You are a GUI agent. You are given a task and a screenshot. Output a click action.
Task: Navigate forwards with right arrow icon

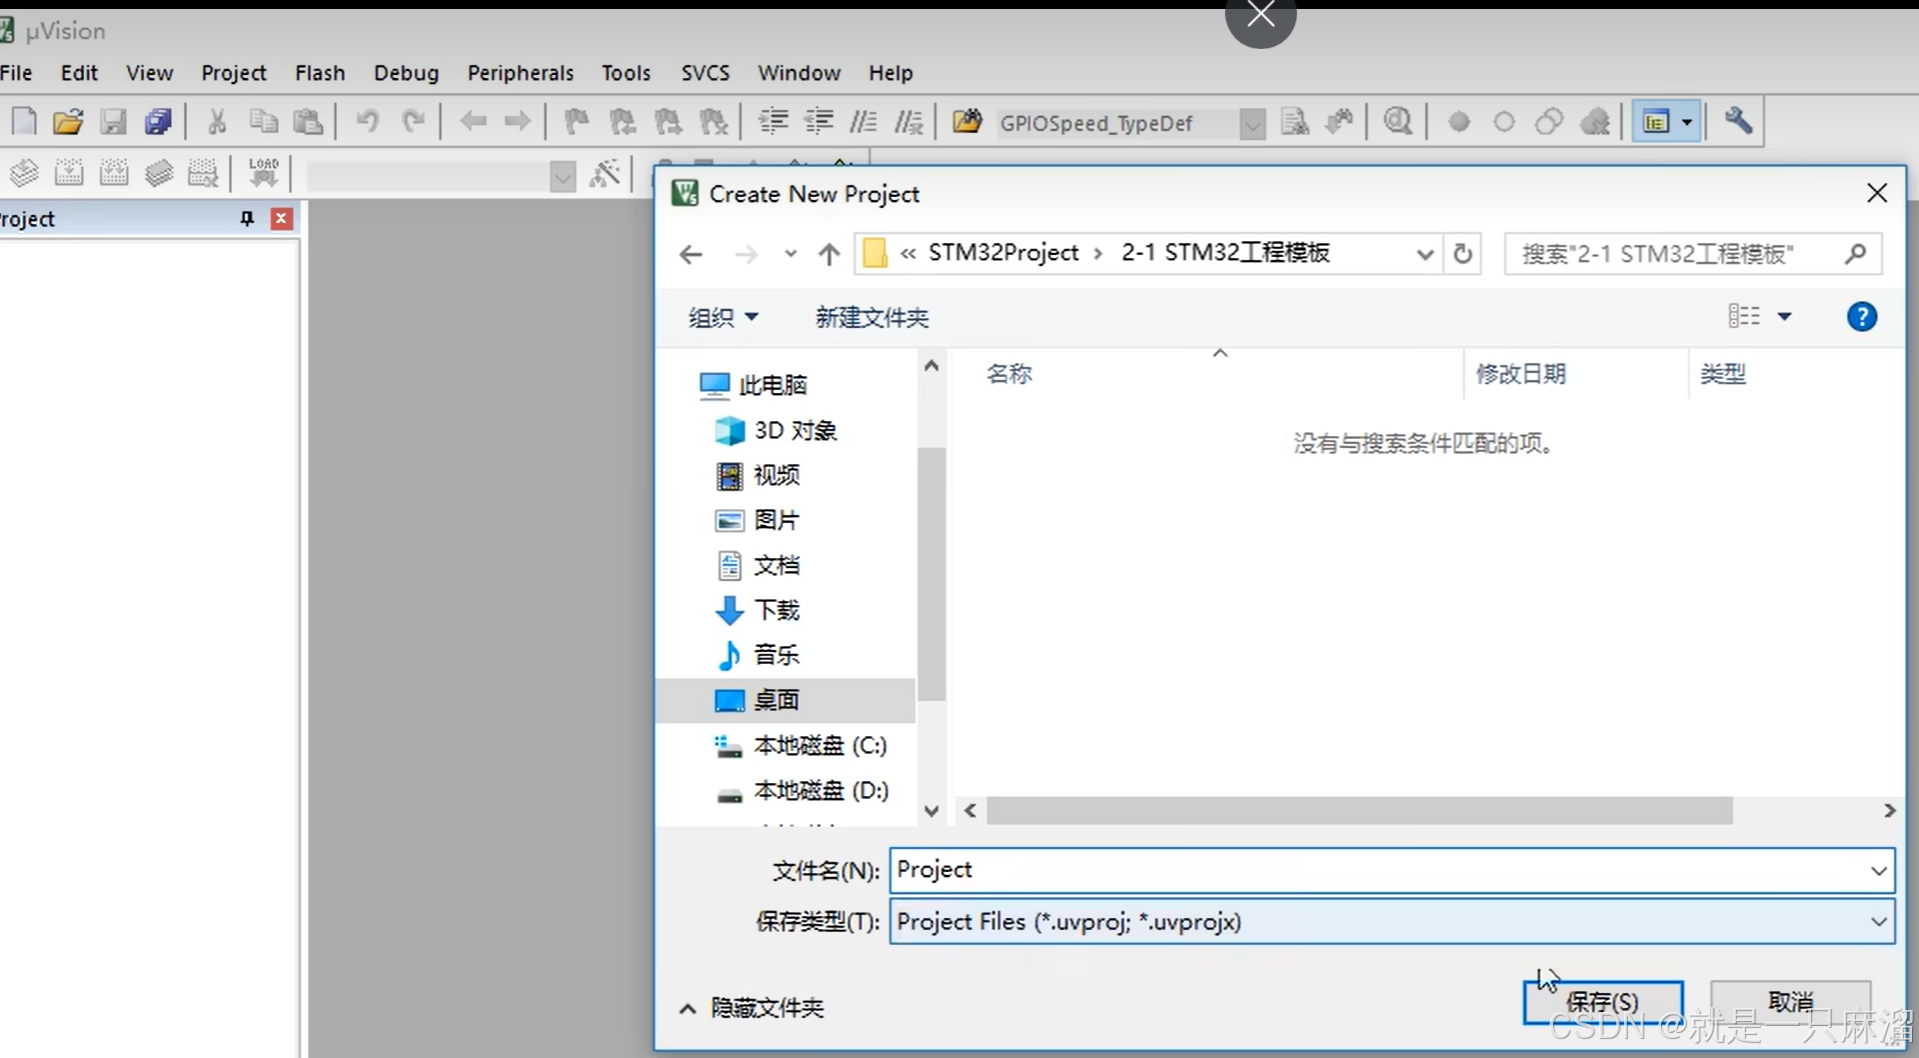[x=517, y=122]
